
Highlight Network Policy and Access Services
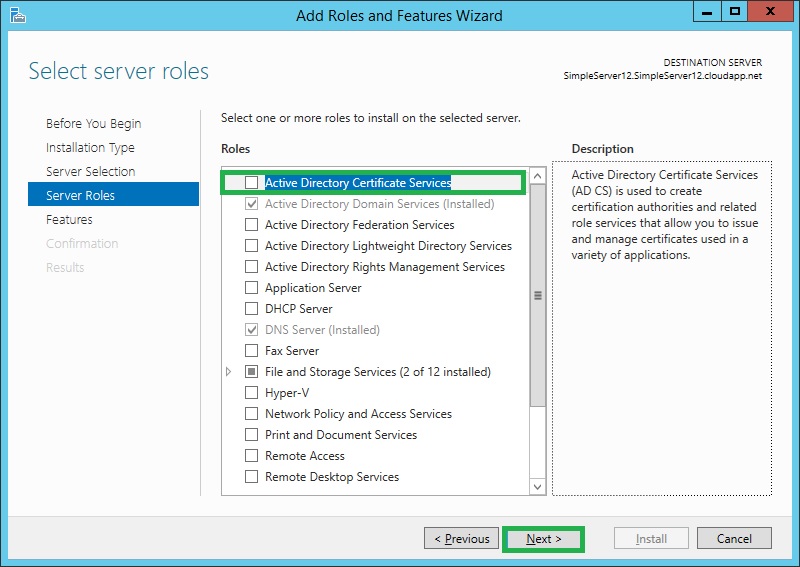pos(358,414)
